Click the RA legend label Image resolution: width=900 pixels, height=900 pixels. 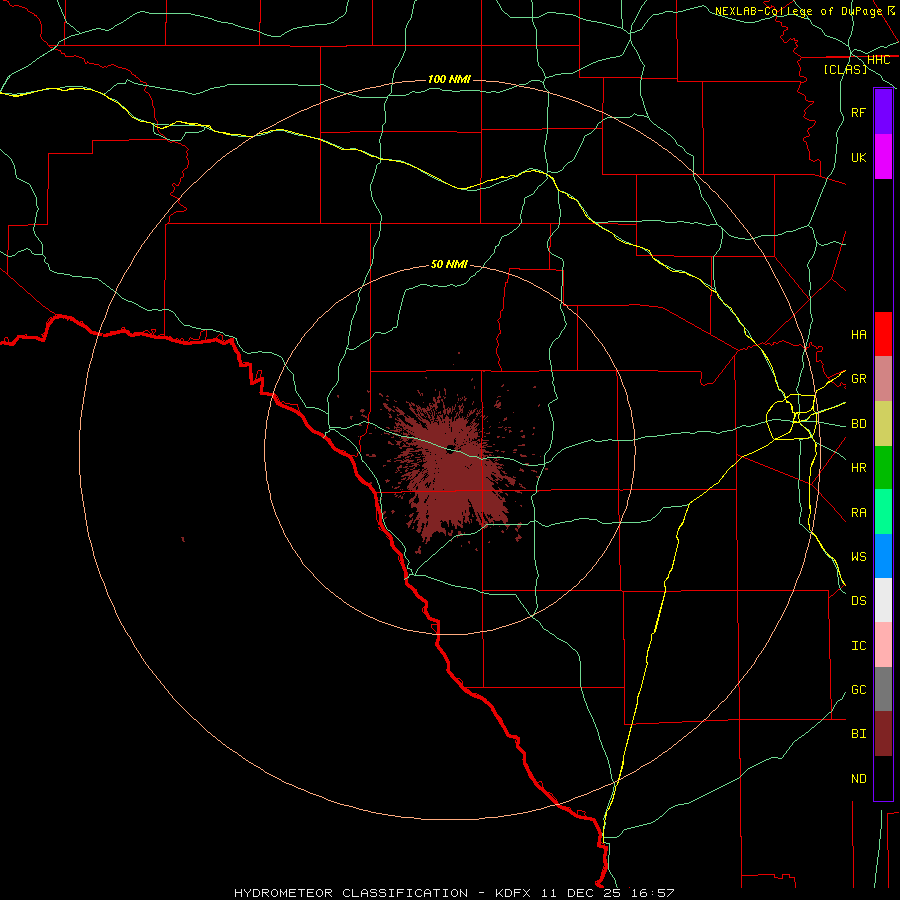click(858, 513)
